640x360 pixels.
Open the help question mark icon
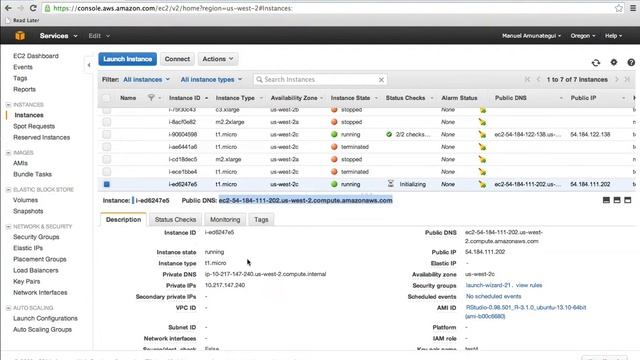coord(631,62)
